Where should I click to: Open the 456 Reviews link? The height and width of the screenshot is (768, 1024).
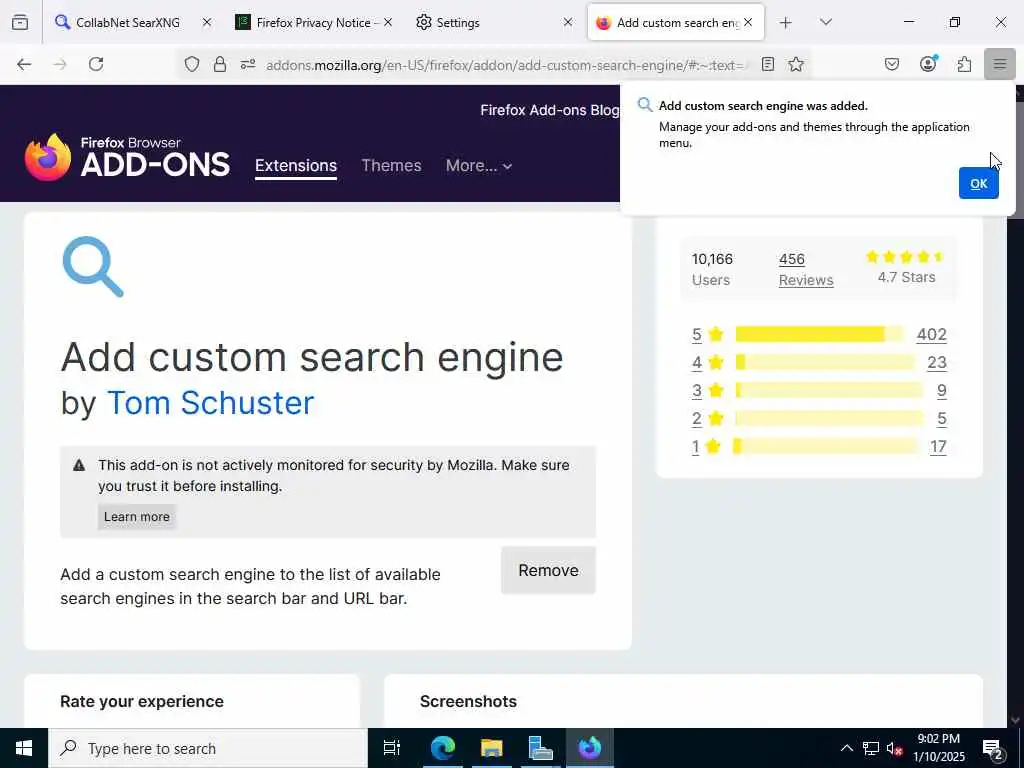[x=806, y=269]
